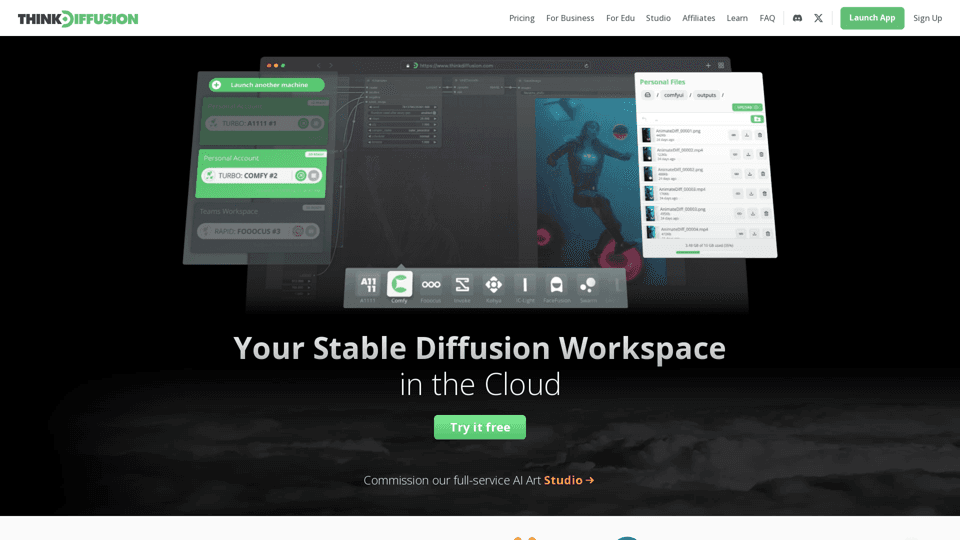Click the Teams Workspace heading

(229, 211)
